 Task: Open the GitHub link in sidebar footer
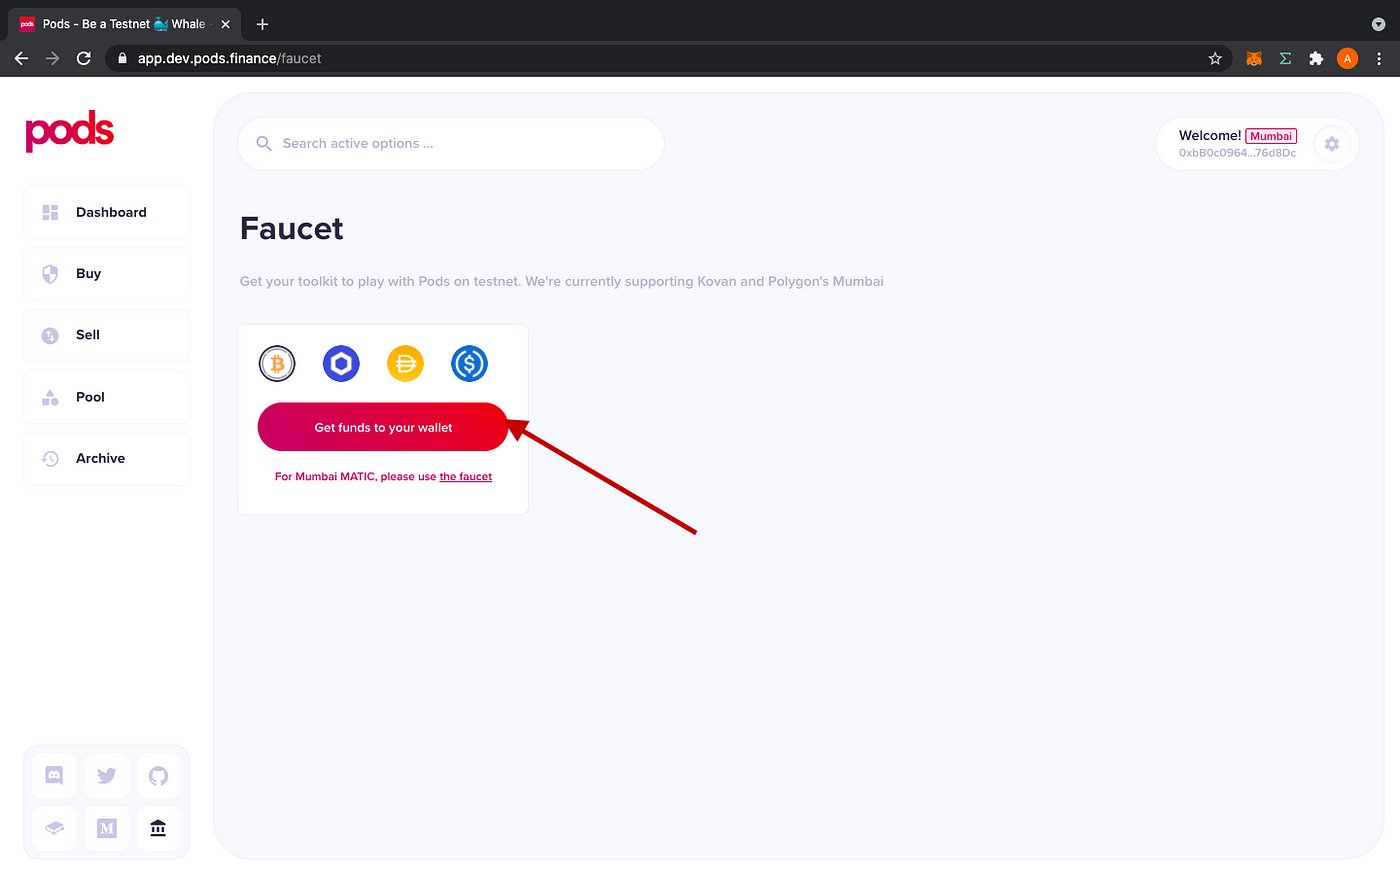[x=158, y=775]
